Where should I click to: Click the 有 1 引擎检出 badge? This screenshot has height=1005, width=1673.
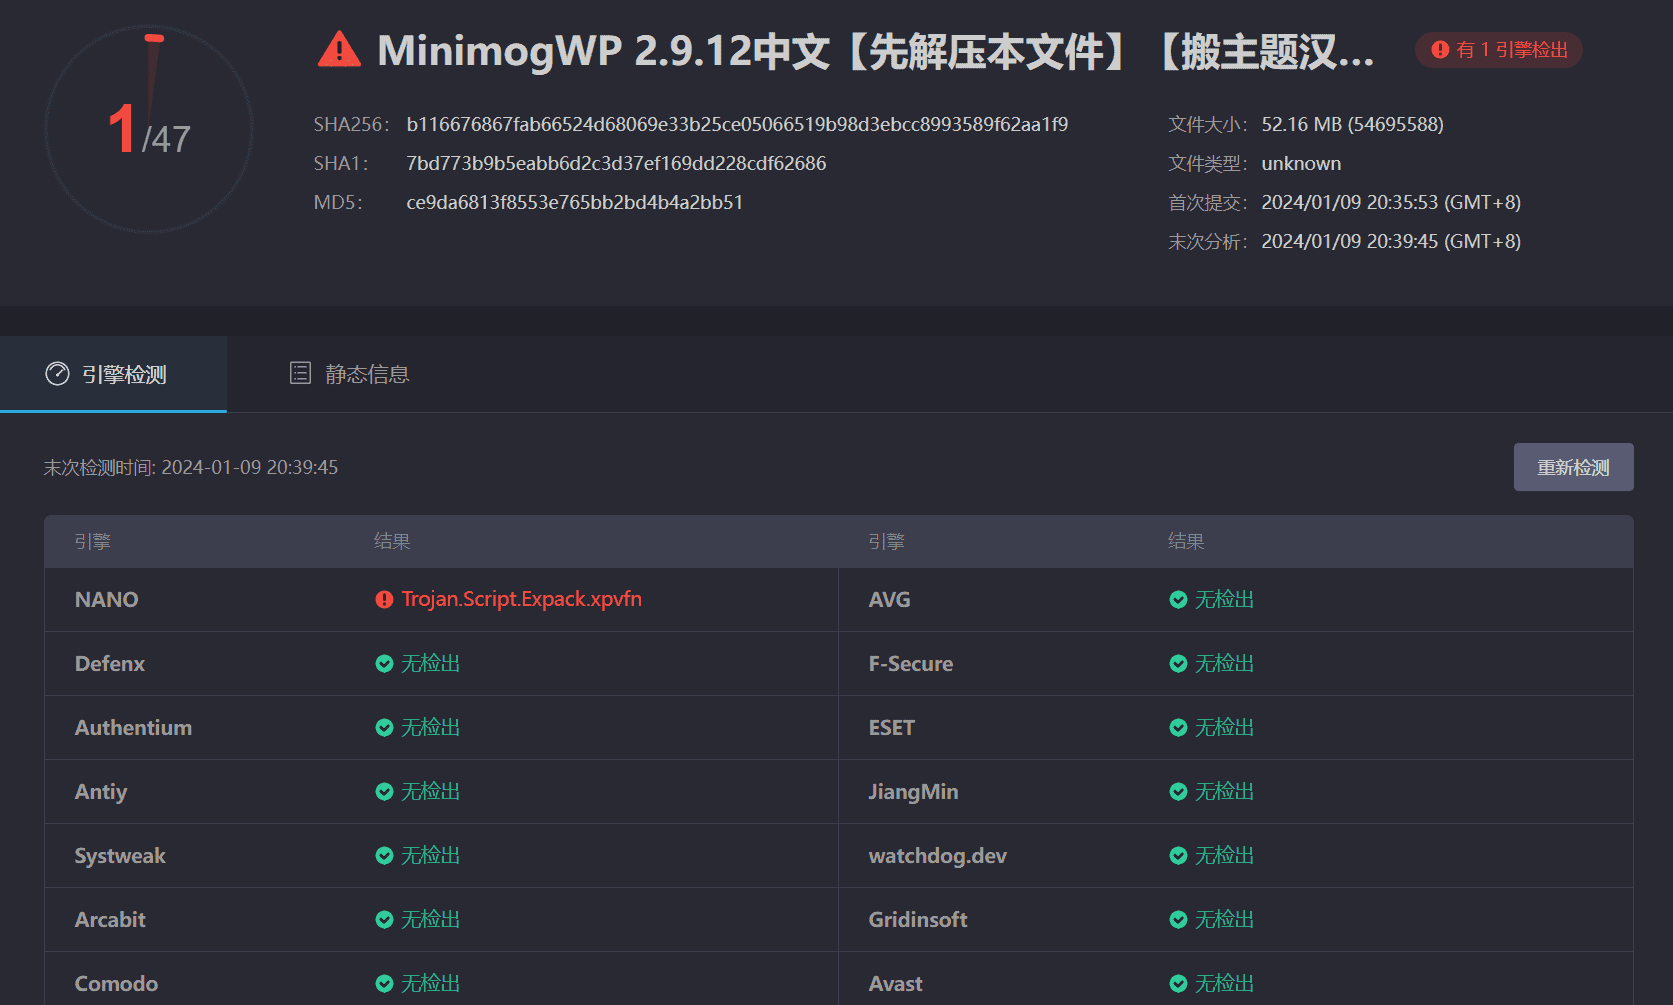1498,50
